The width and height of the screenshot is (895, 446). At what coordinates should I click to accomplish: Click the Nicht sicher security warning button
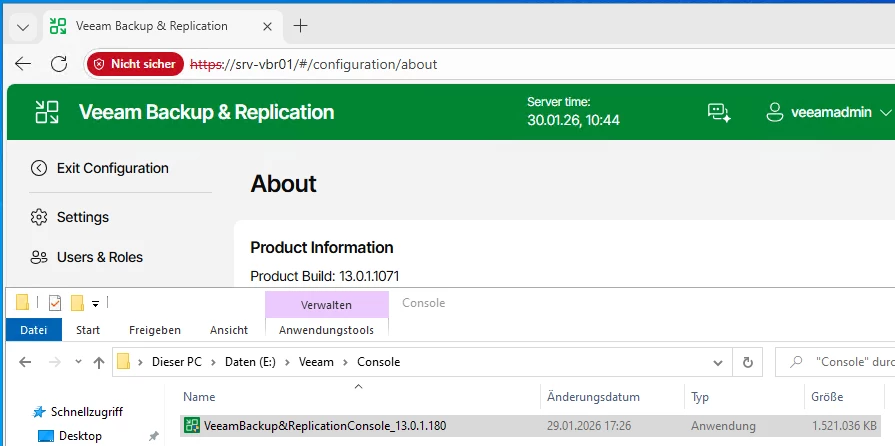(135, 64)
